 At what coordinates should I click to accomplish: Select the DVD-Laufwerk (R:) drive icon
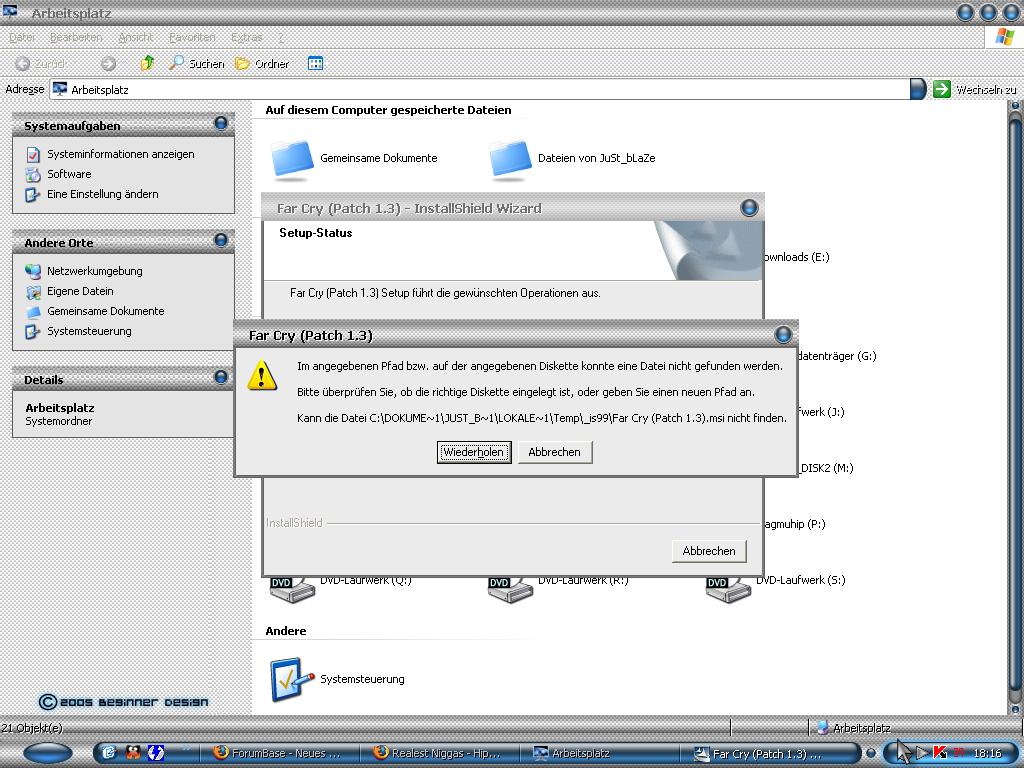click(510, 590)
